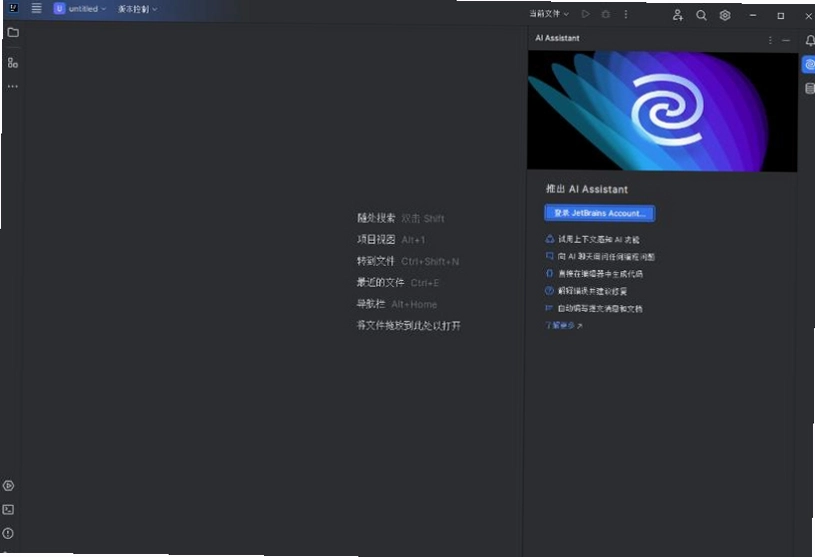Hide the AI Assistant panel
The width and height of the screenshot is (815, 557).
click(x=786, y=41)
